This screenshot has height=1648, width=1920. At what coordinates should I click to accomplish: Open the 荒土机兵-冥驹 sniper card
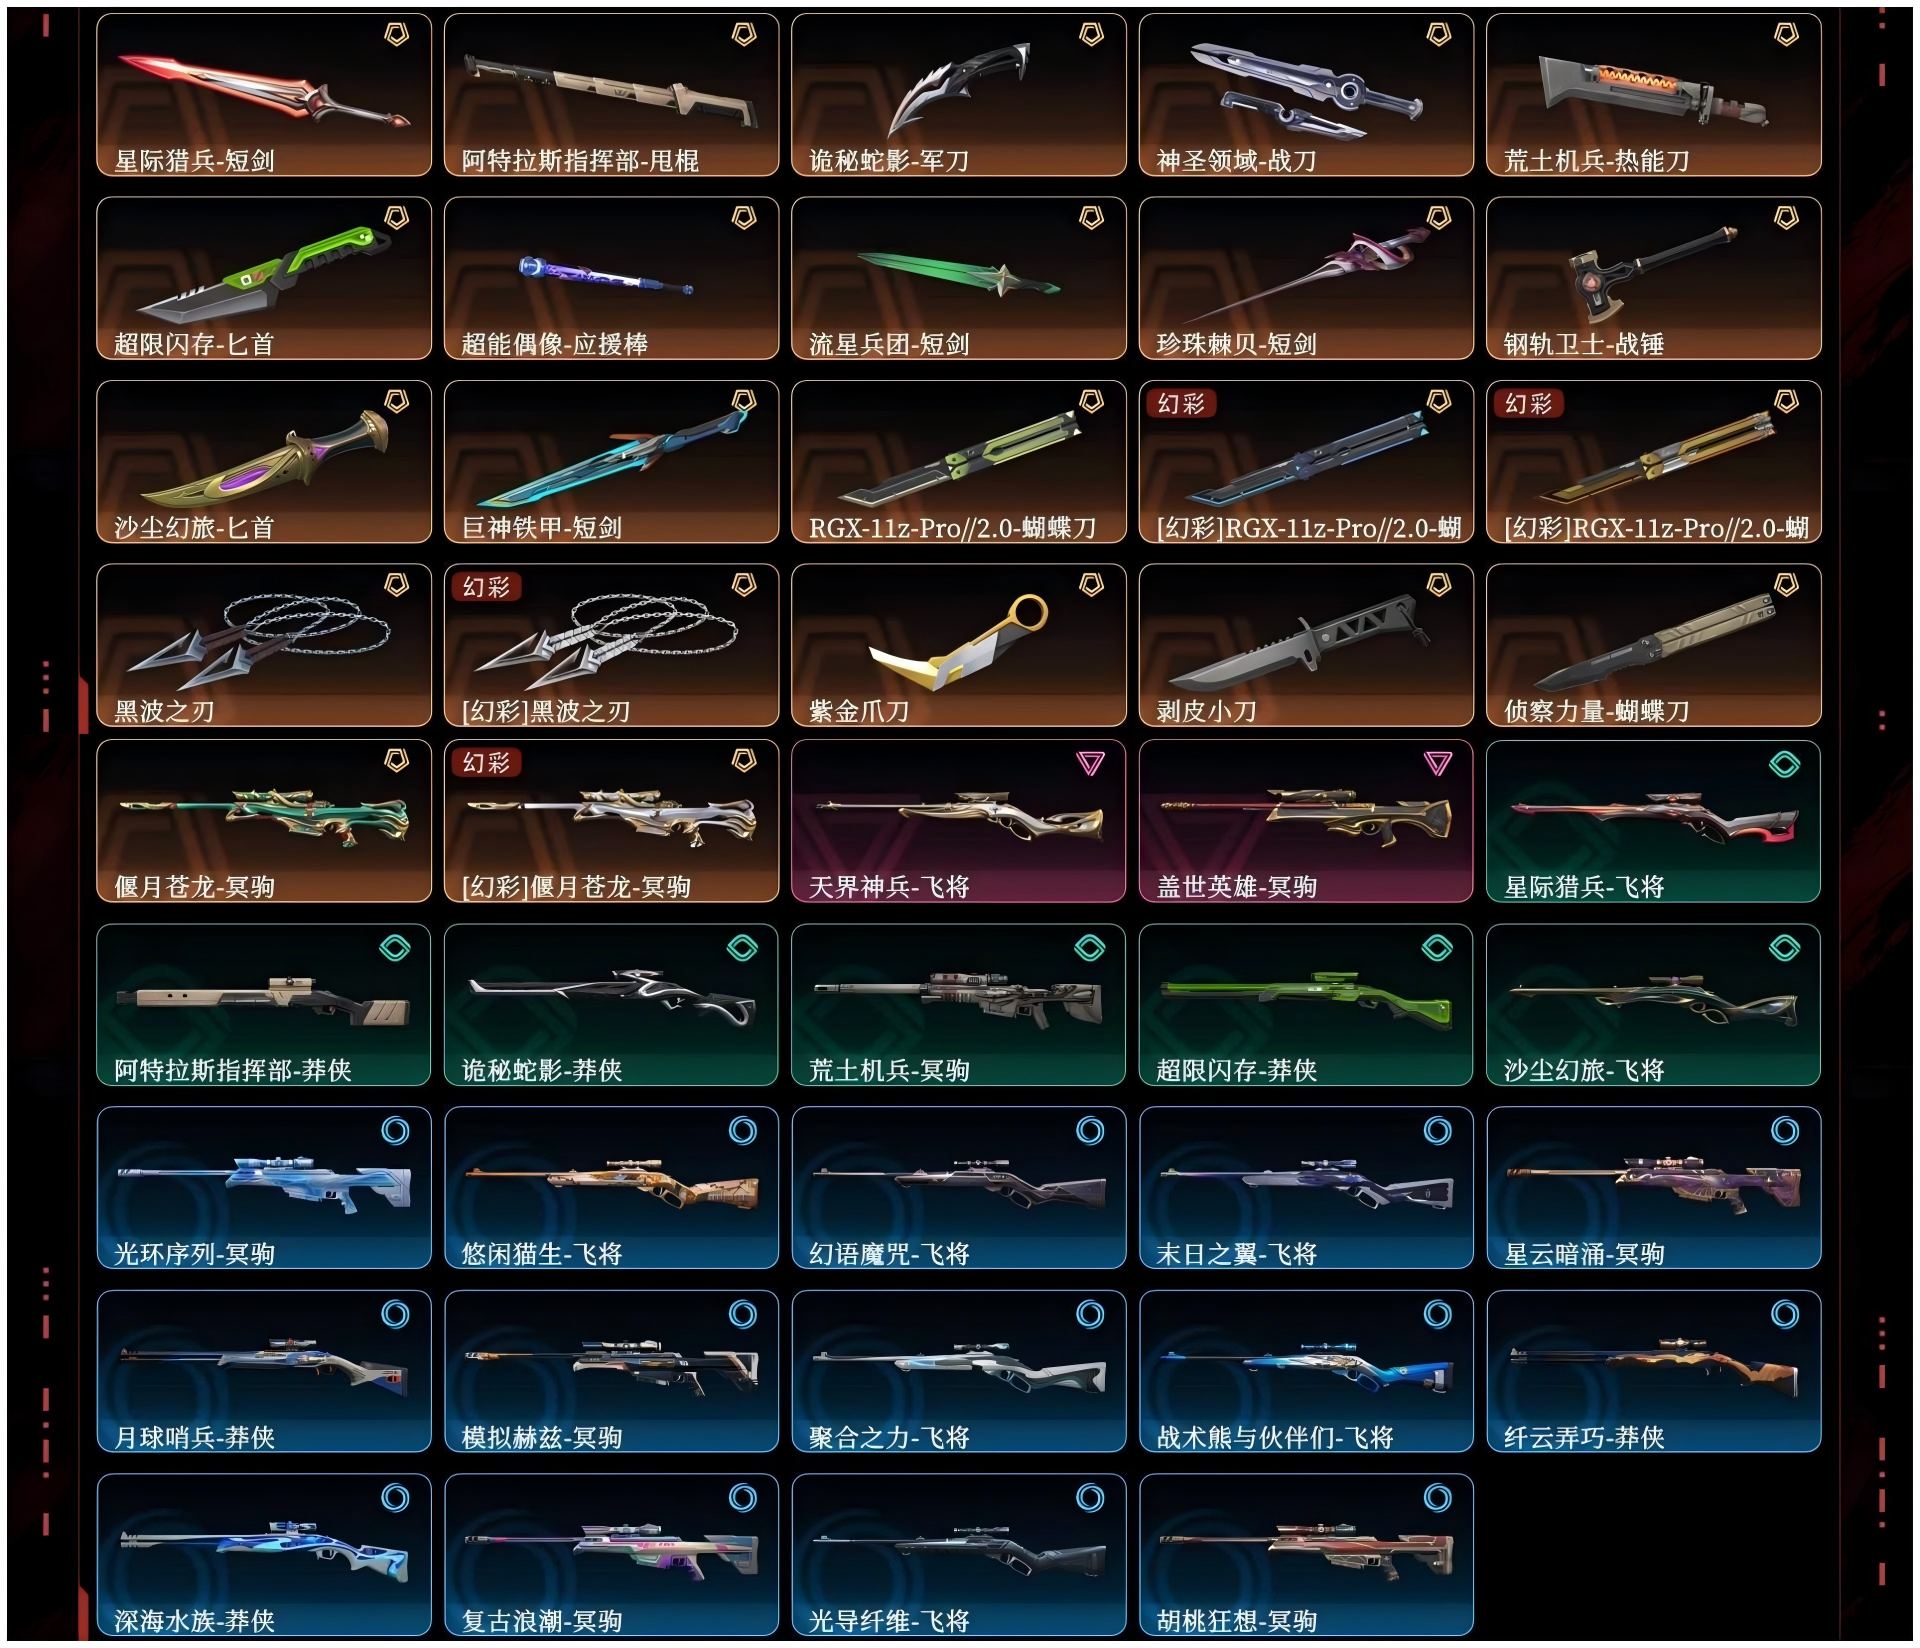click(x=958, y=1005)
